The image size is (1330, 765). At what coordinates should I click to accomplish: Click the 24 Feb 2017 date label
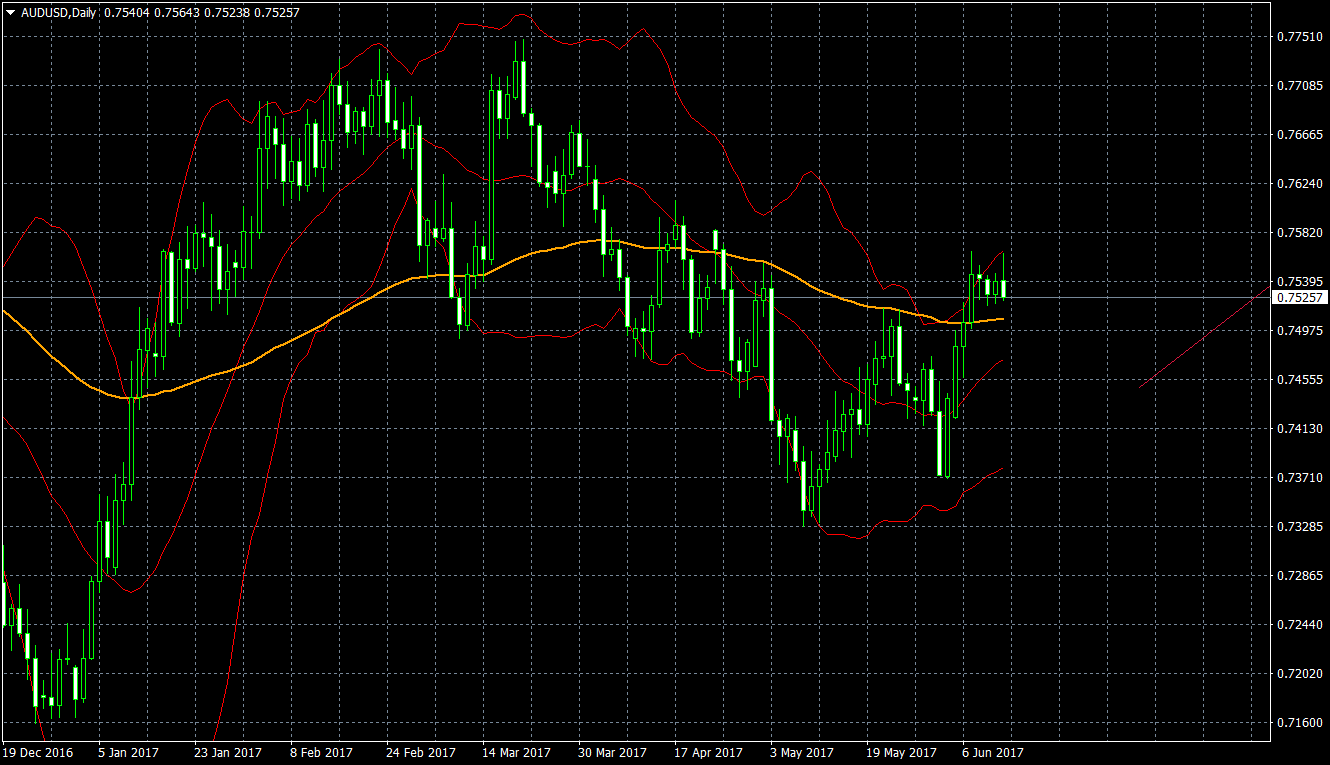(x=420, y=752)
